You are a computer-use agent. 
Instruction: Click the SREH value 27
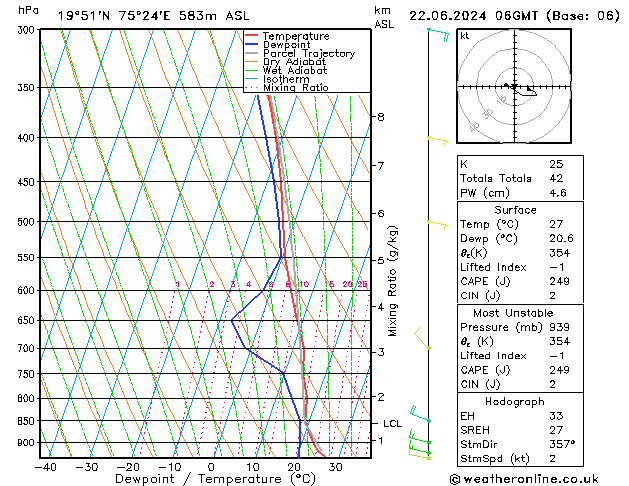tap(556, 430)
